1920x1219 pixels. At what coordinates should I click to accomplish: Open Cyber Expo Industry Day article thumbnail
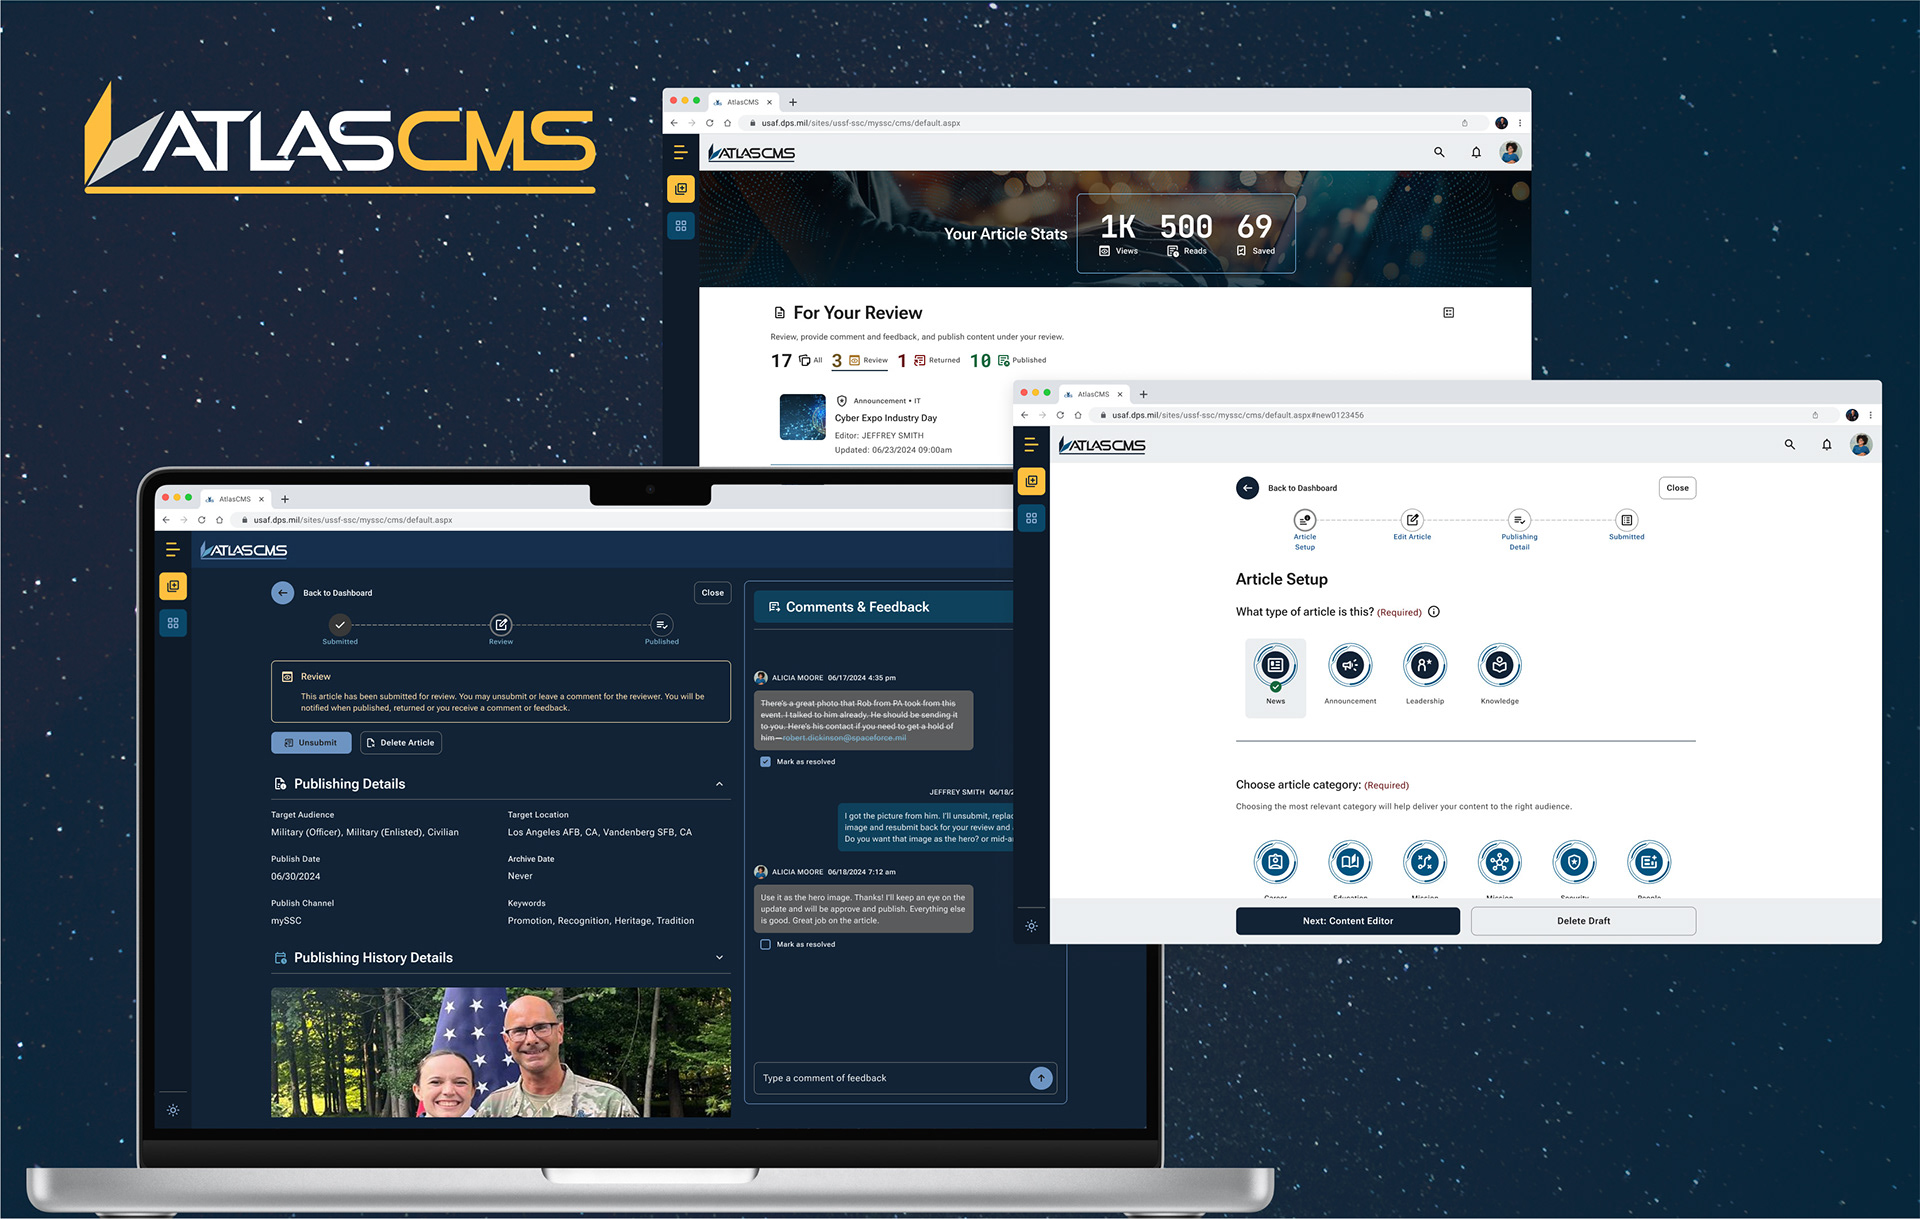click(802, 417)
